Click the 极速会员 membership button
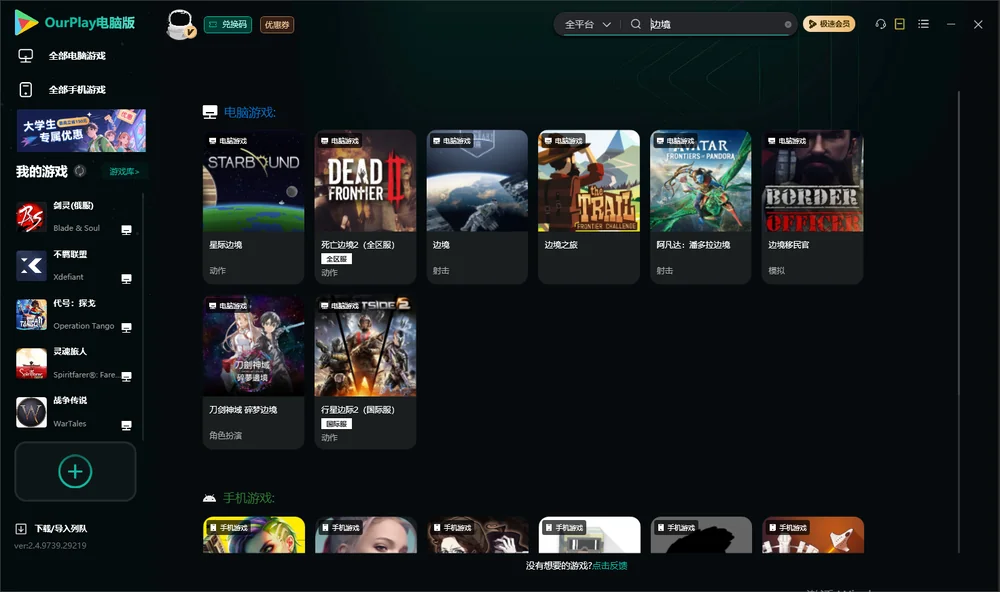This screenshot has height=592, width=1000. tap(828, 24)
